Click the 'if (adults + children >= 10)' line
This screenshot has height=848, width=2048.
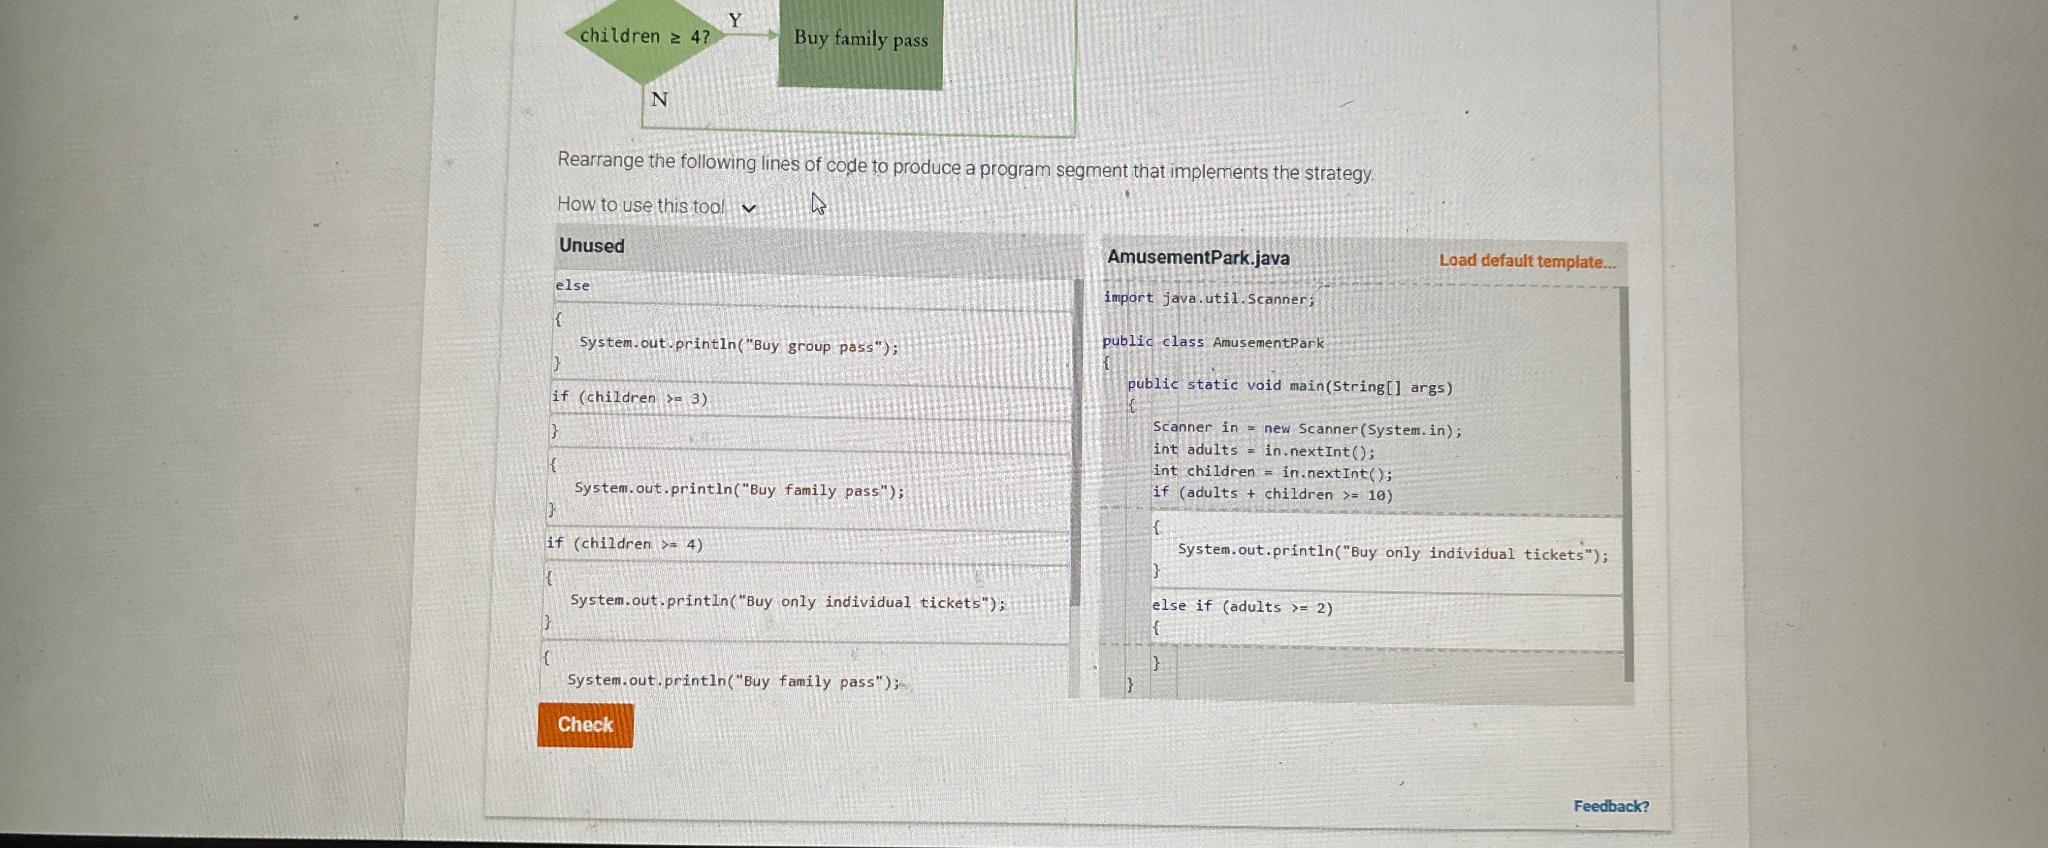(1272, 493)
